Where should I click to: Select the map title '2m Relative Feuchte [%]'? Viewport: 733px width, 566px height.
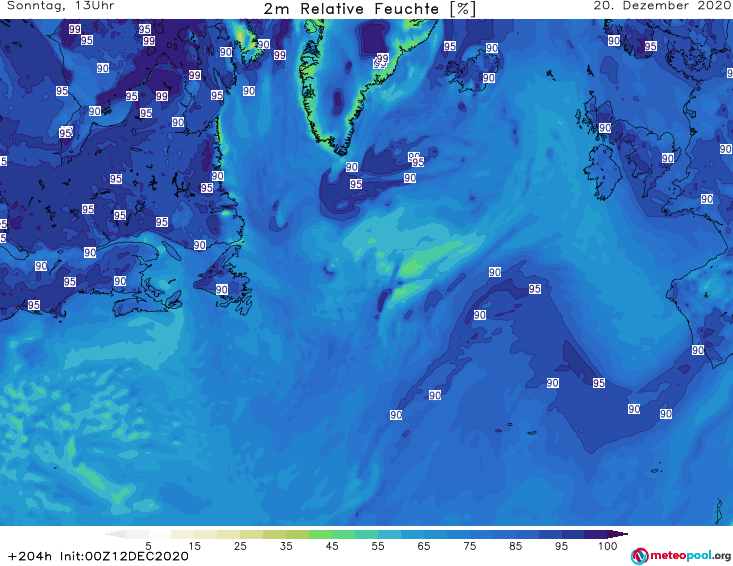click(x=369, y=9)
